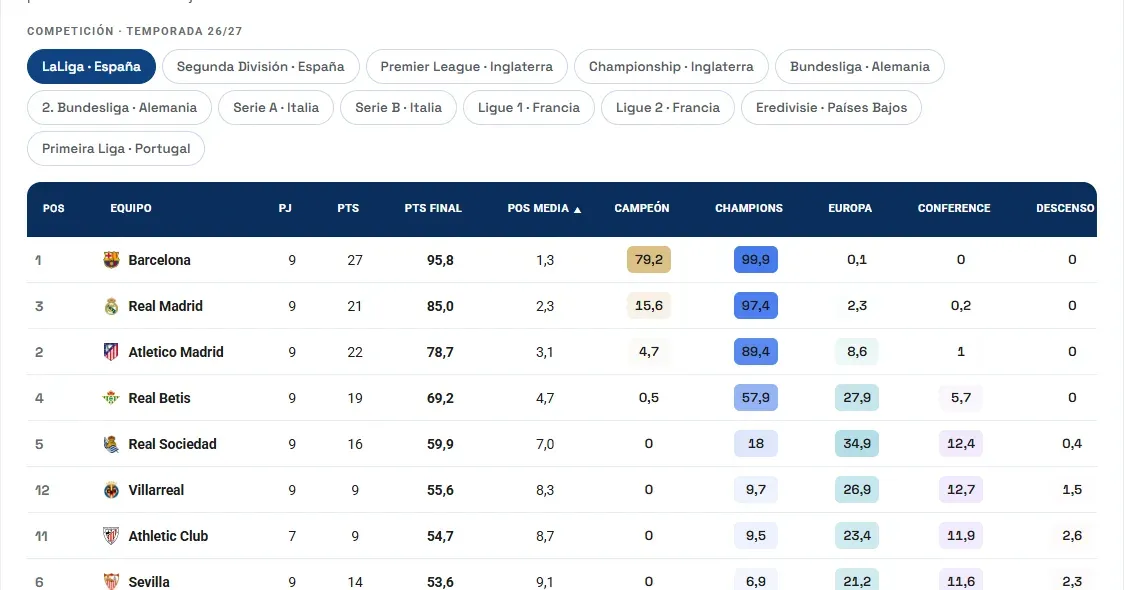Click the Barcelona team name
The image size is (1124, 590).
click(x=159, y=260)
